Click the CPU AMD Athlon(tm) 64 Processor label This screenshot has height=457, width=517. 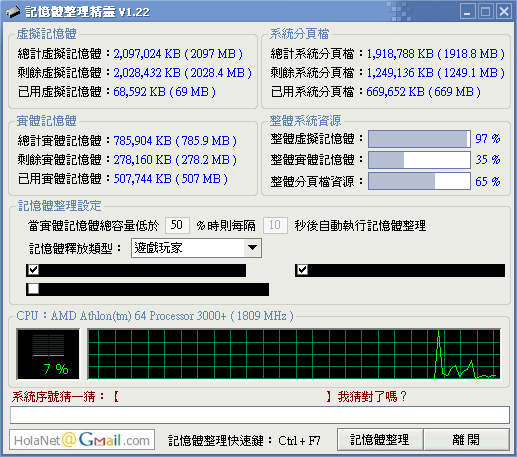pos(155,316)
